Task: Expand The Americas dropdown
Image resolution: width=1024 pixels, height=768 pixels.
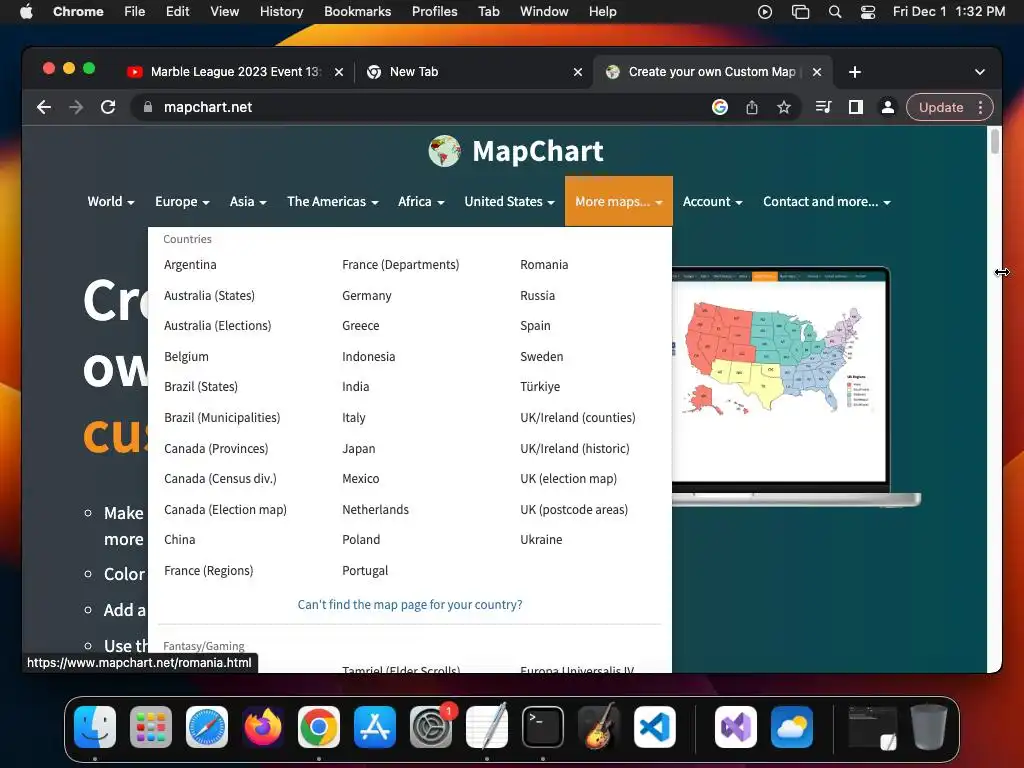Action: pyautogui.click(x=333, y=202)
